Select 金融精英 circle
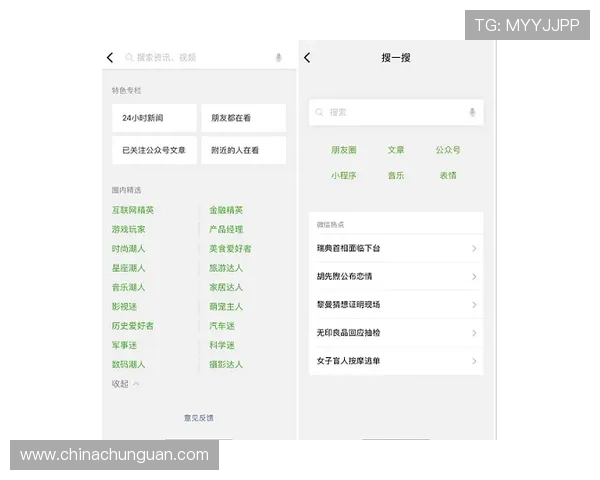The height and width of the screenshot is (480, 600). tap(226, 210)
